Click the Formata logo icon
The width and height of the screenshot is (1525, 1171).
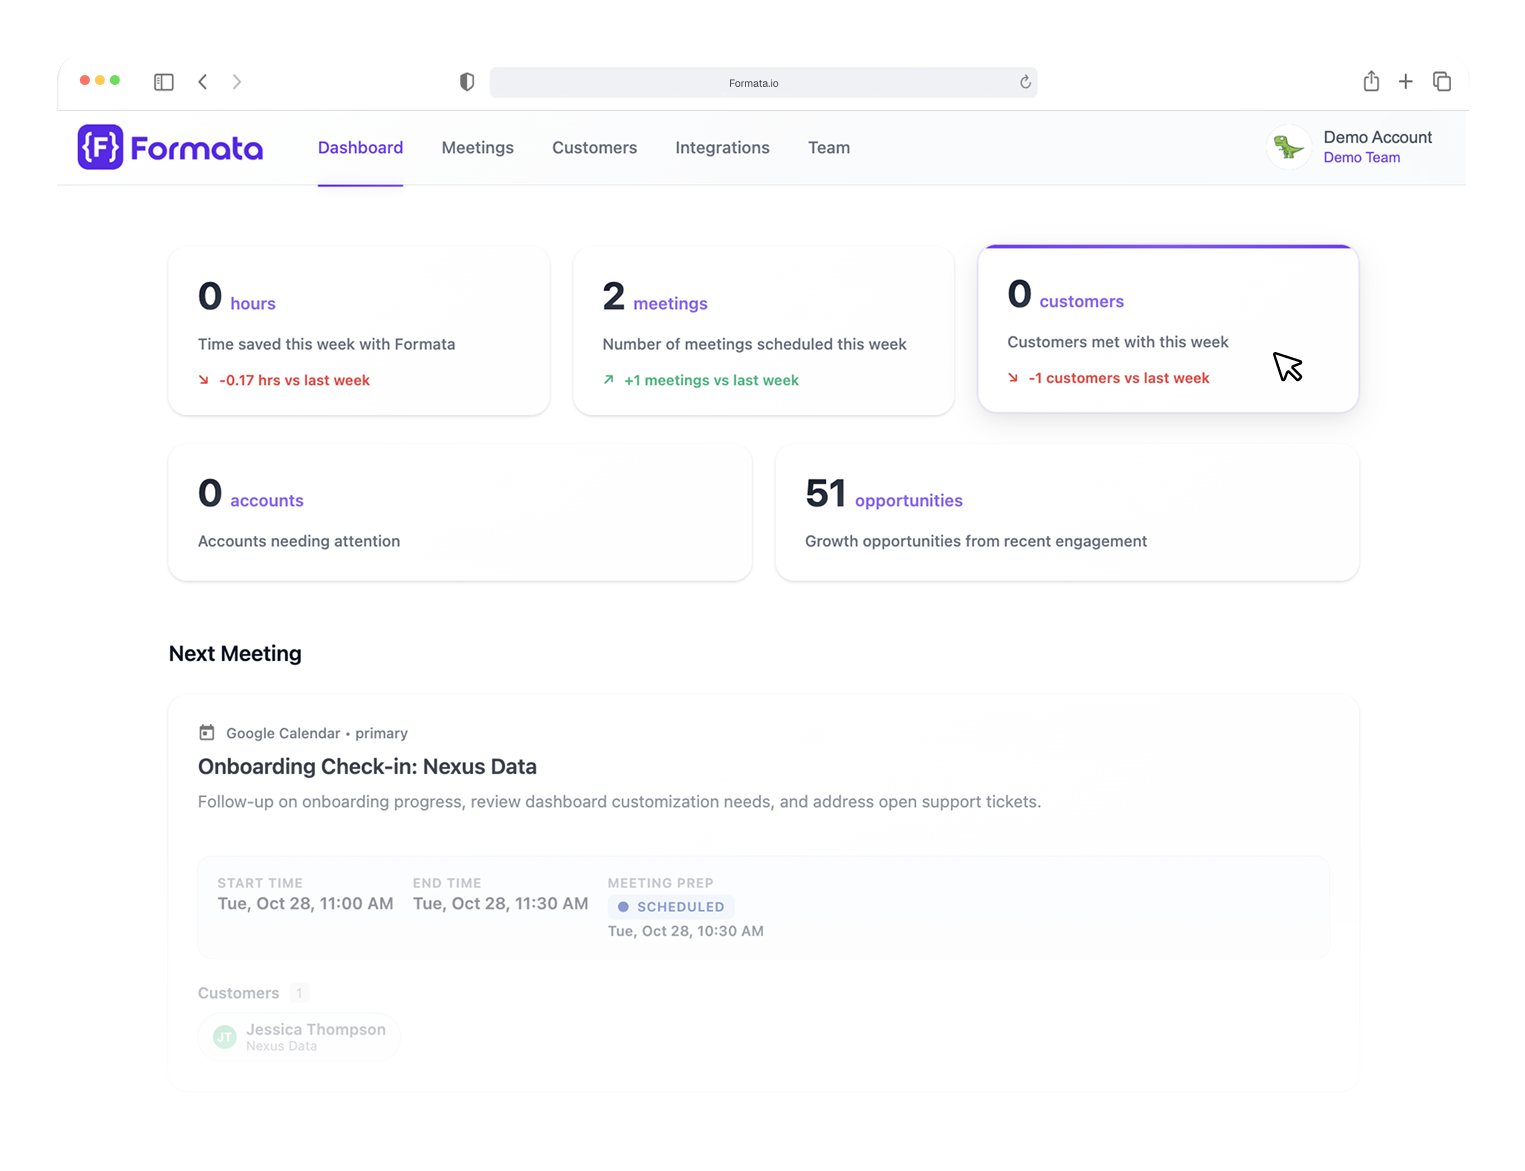tap(99, 147)
